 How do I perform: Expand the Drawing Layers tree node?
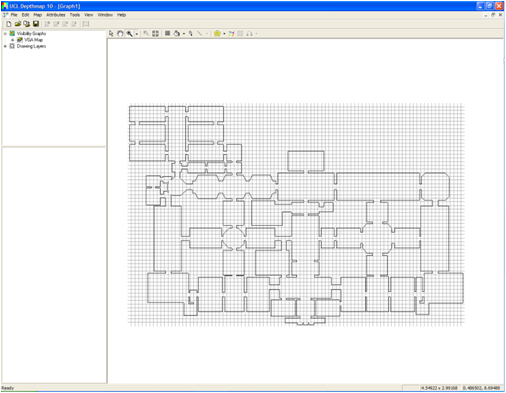coord(5,46)
